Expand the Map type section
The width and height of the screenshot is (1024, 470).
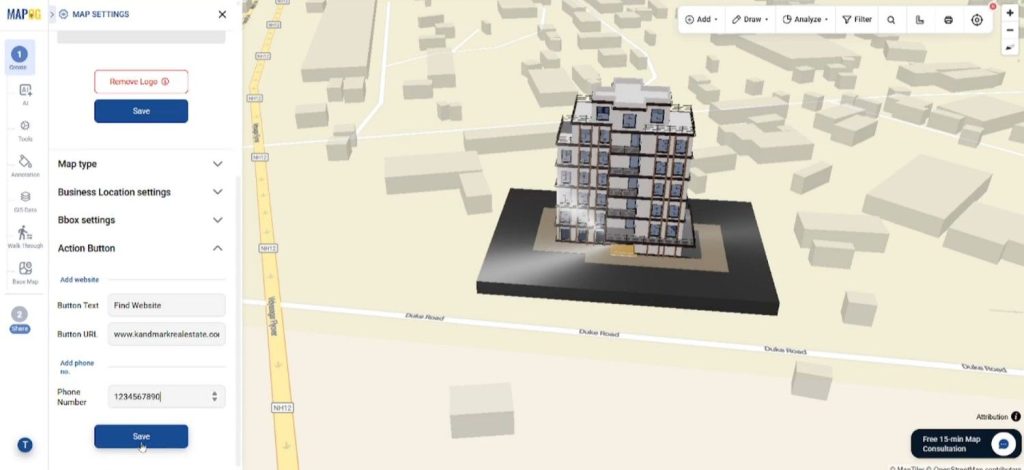point(140,164)
